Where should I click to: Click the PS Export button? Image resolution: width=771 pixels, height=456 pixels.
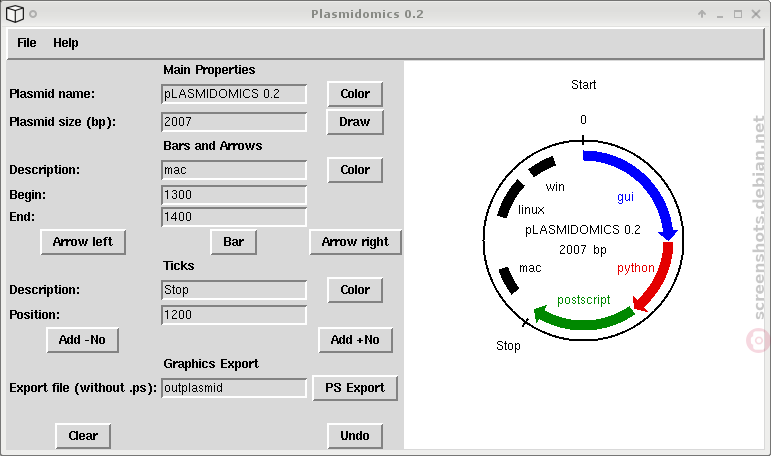[355, 388]
